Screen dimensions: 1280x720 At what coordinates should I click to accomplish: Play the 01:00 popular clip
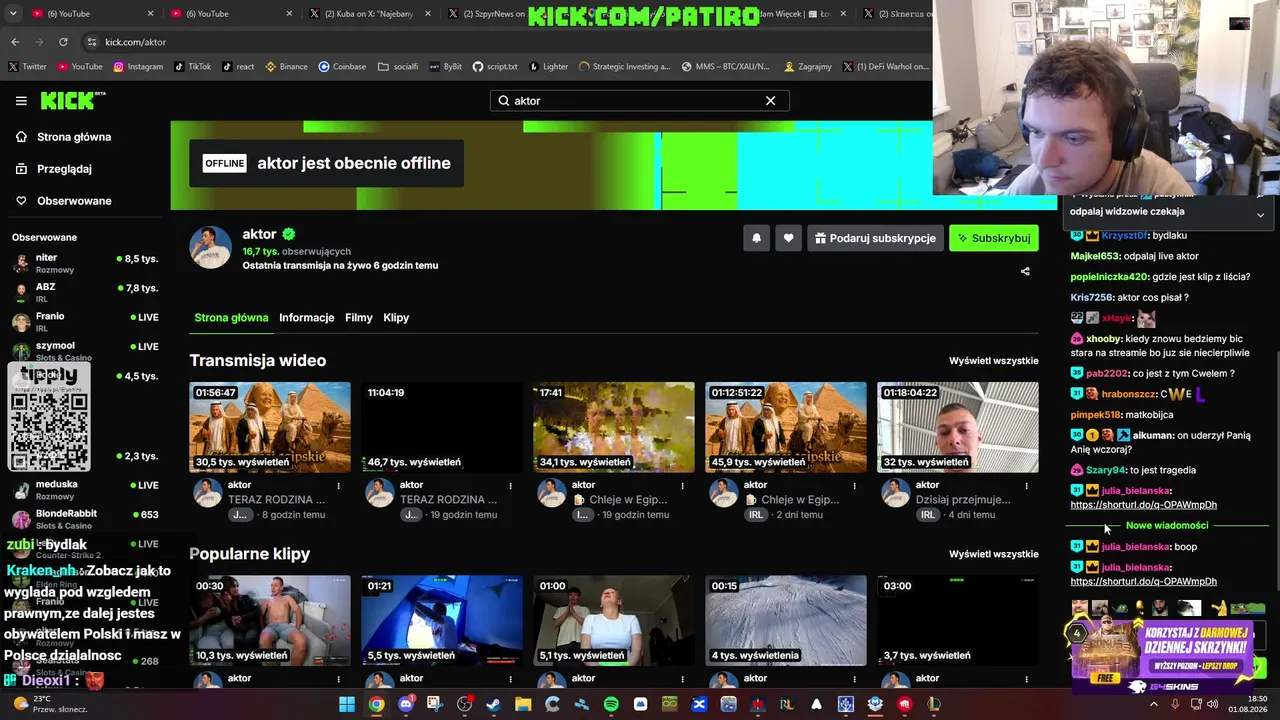point(614,620)
